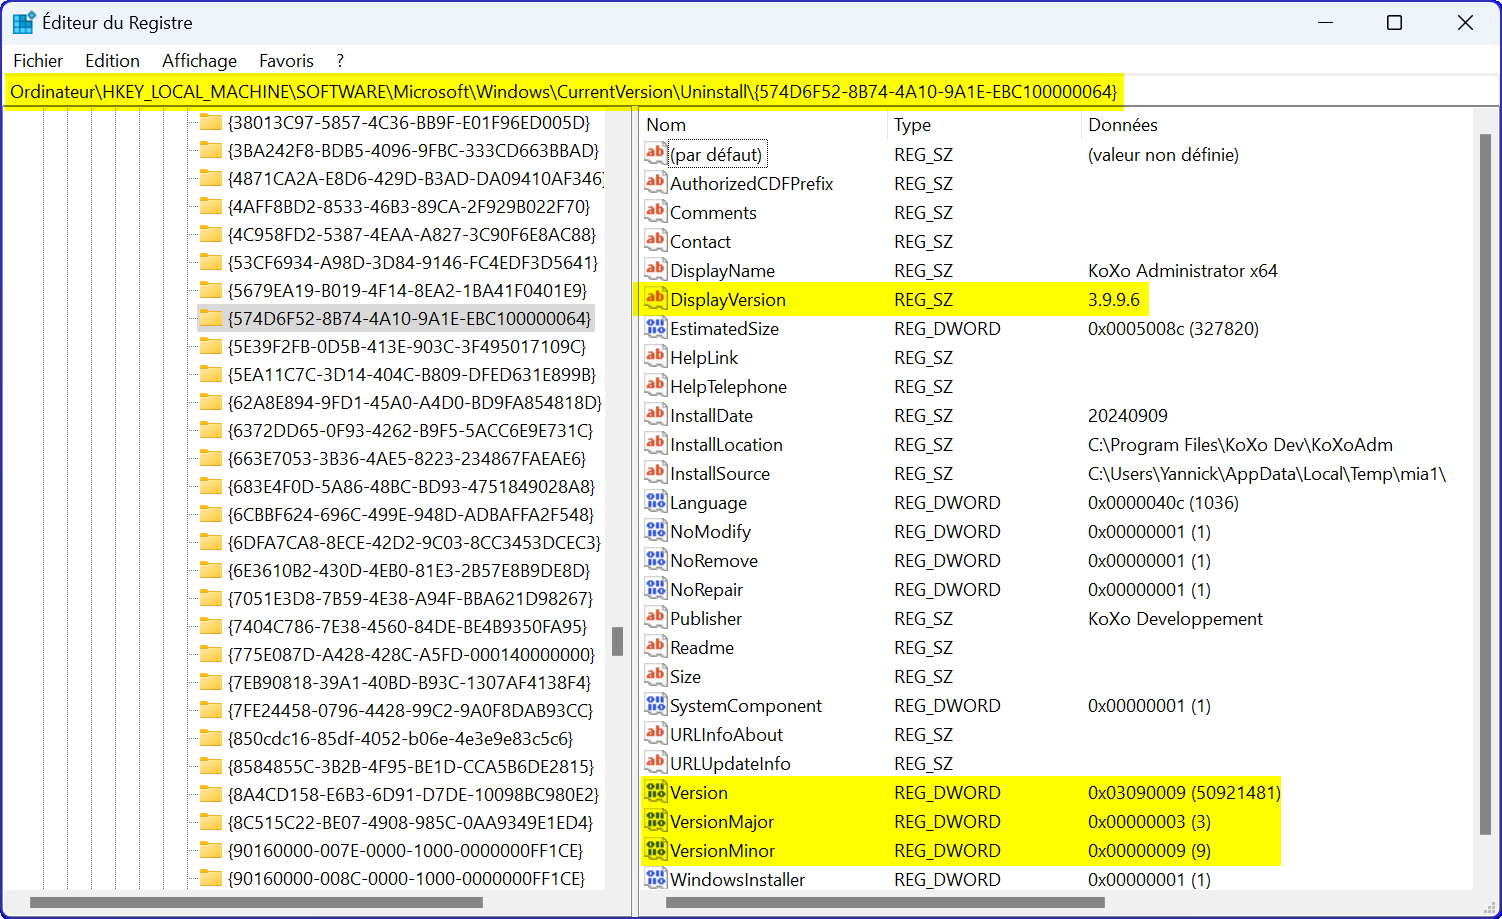Viewport: 1502px width, 919px height.
Task: Select key {775E087D-A428-428C-A5FD-000140000000}
Action: coord(411,654)
